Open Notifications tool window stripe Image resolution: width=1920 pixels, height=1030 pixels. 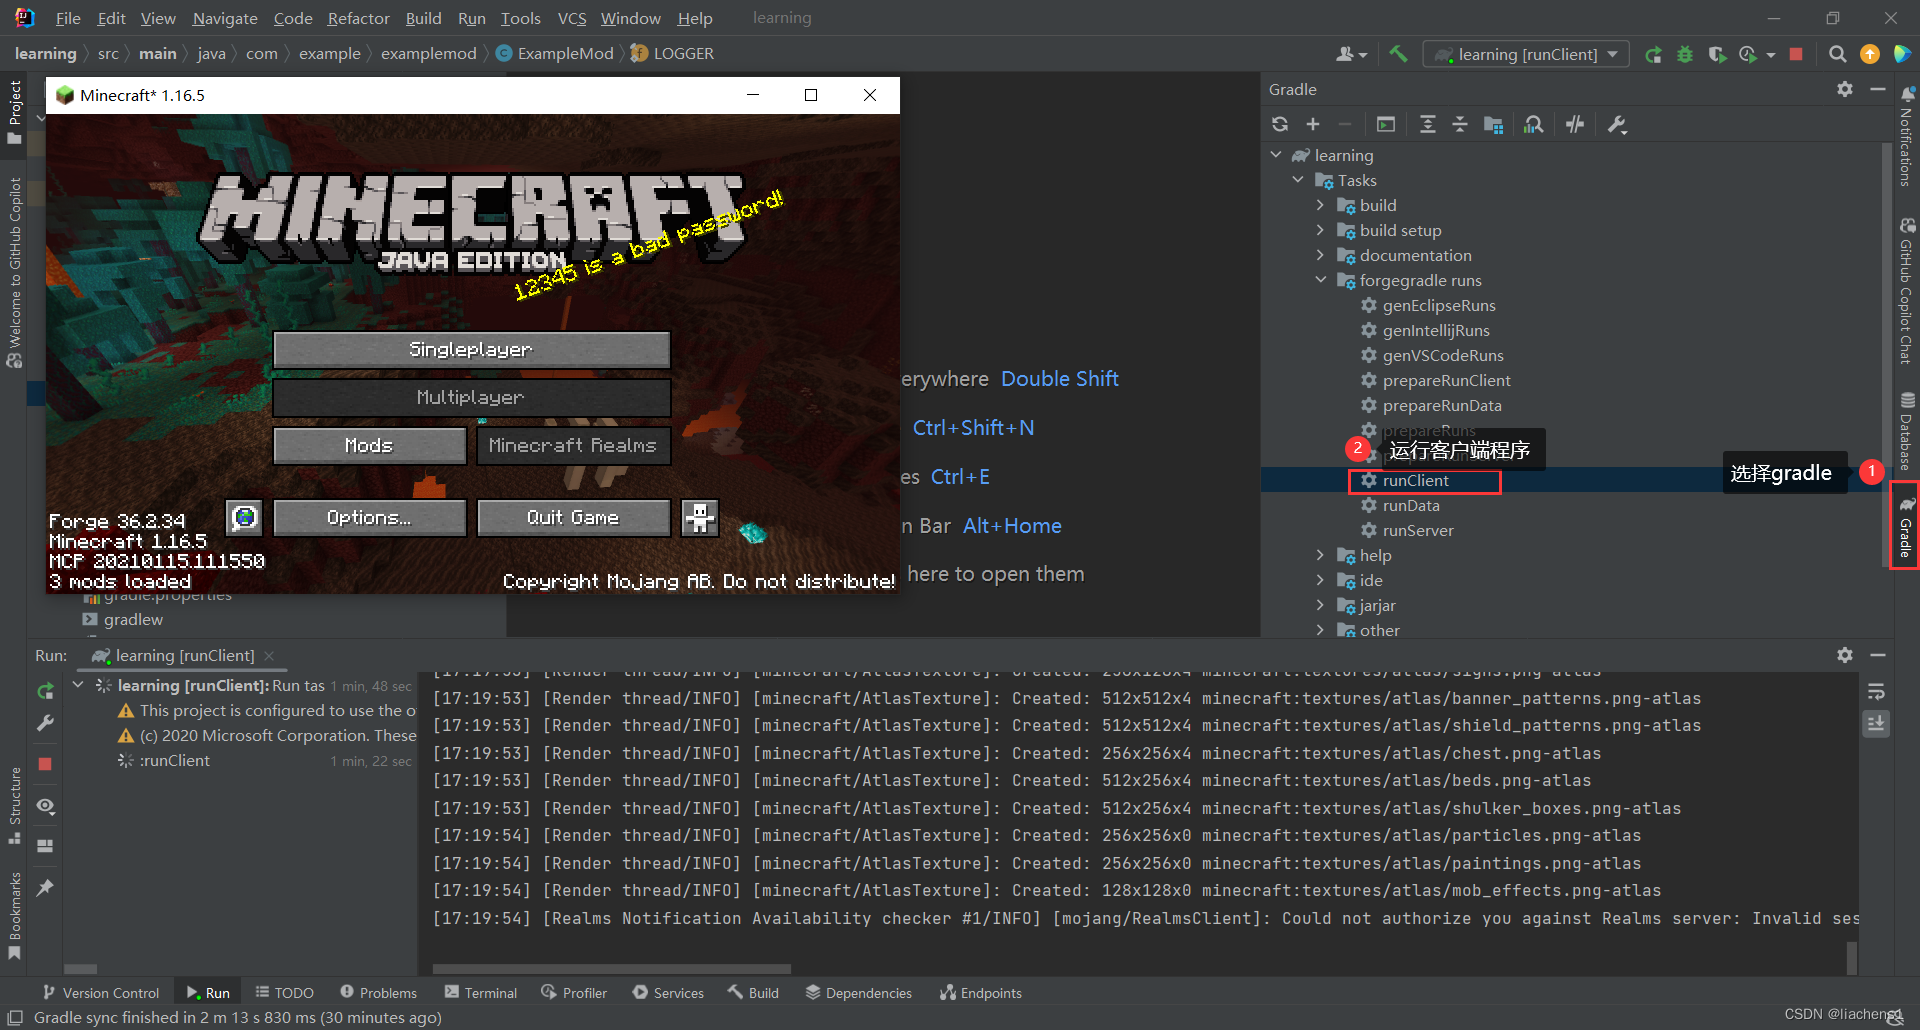[x=1906, y=137]
